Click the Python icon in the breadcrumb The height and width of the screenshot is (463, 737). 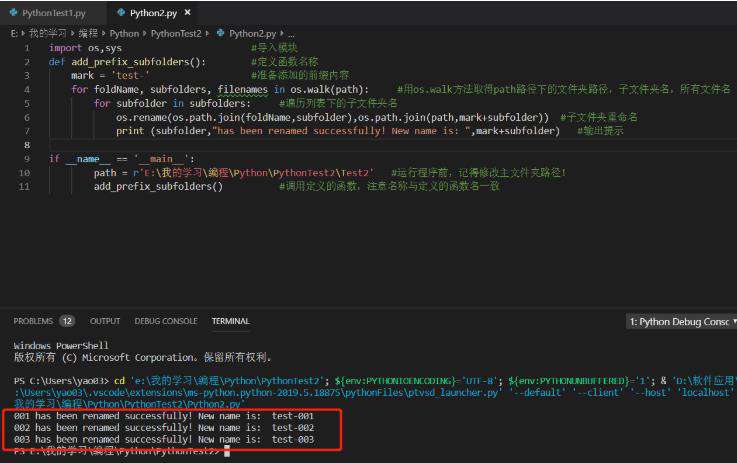tap(220, 33)
